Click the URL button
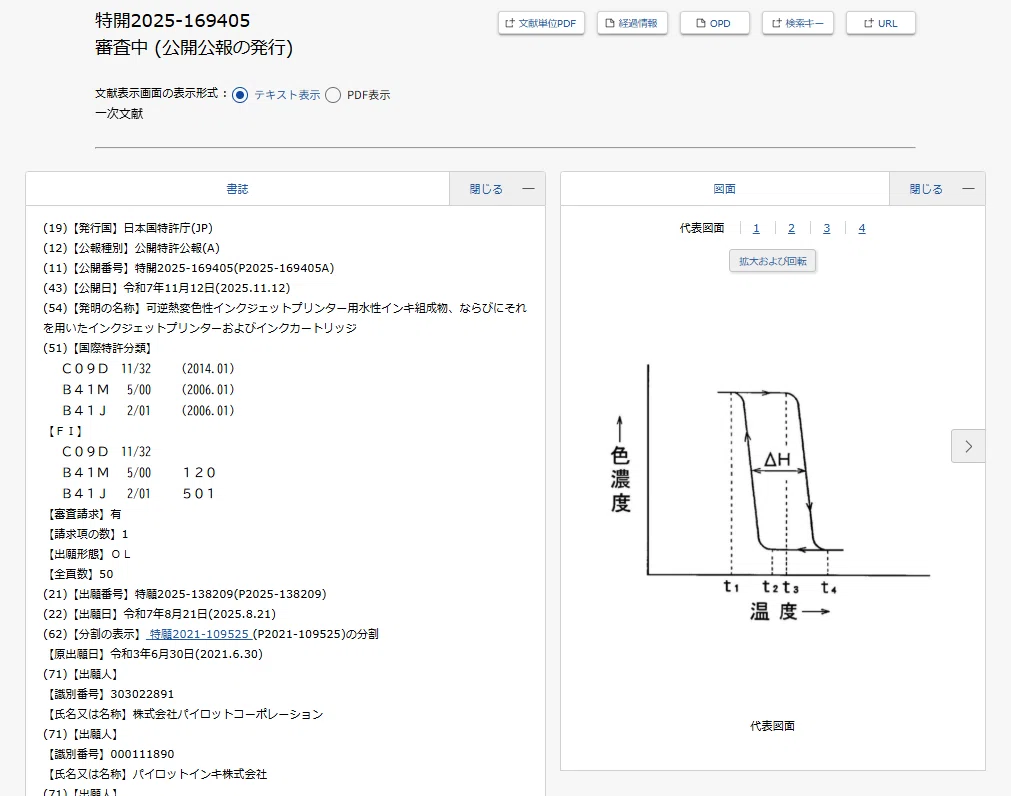The height and width of the screenshot is (796, 1011). 880,23
